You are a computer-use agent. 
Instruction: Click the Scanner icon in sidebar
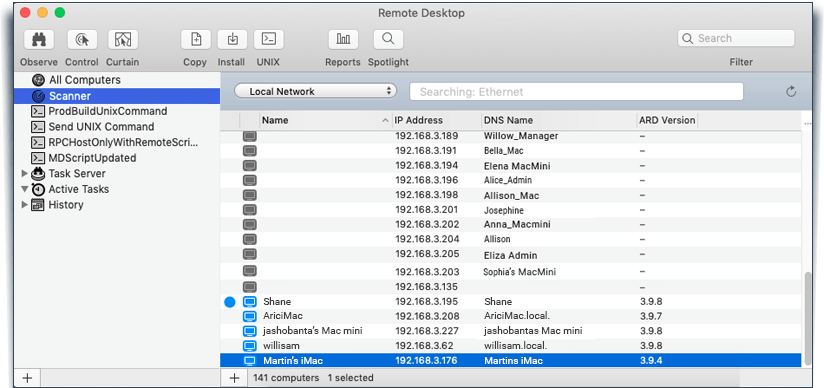point(38,96)
